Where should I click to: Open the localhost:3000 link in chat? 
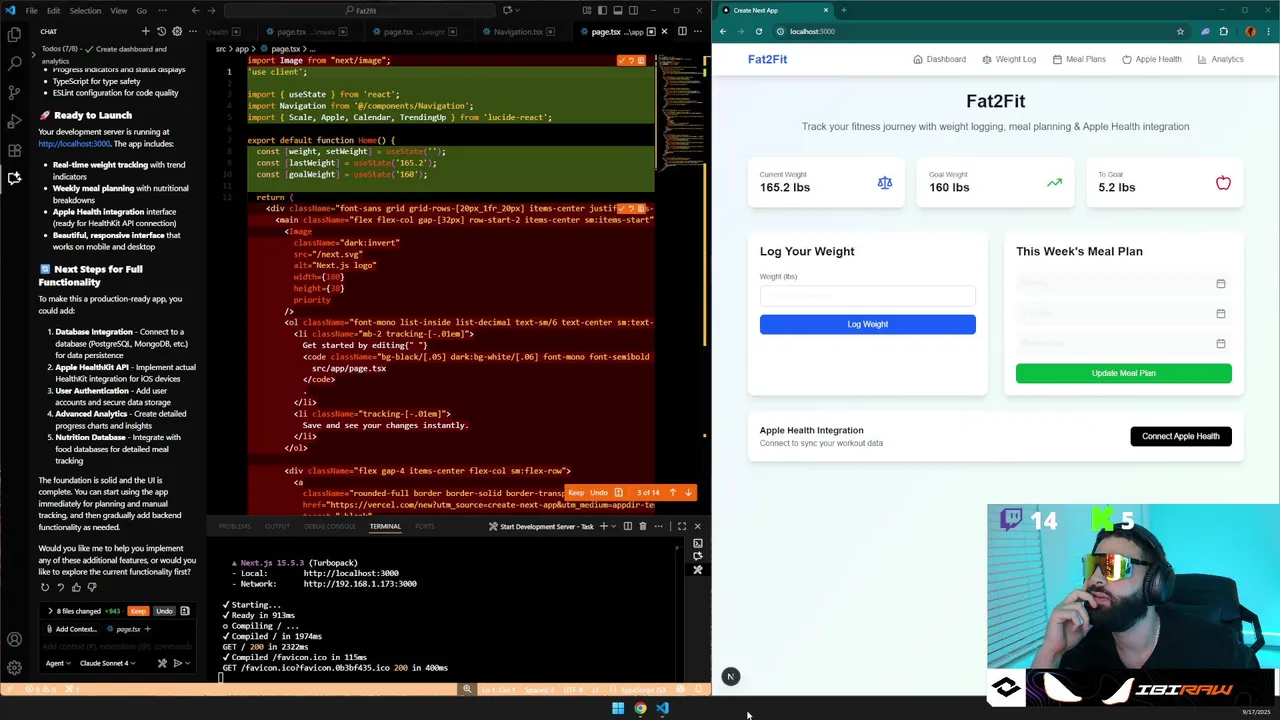74,144
